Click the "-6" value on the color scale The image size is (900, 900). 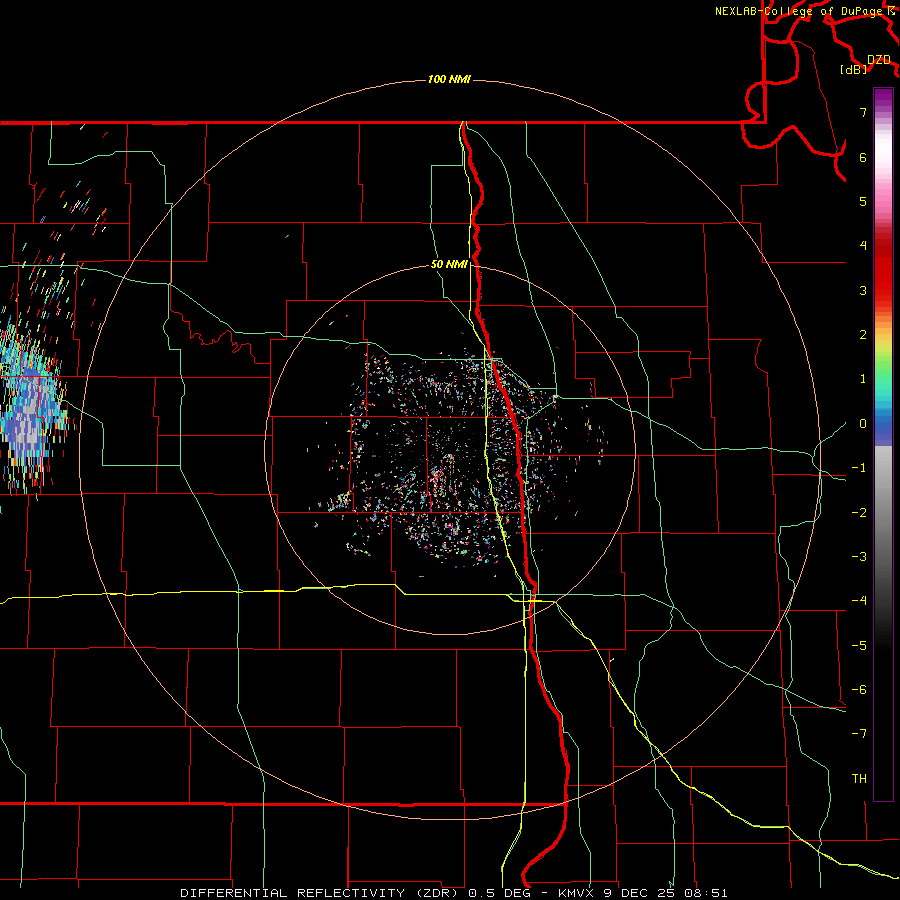click(x=859, y=690)
